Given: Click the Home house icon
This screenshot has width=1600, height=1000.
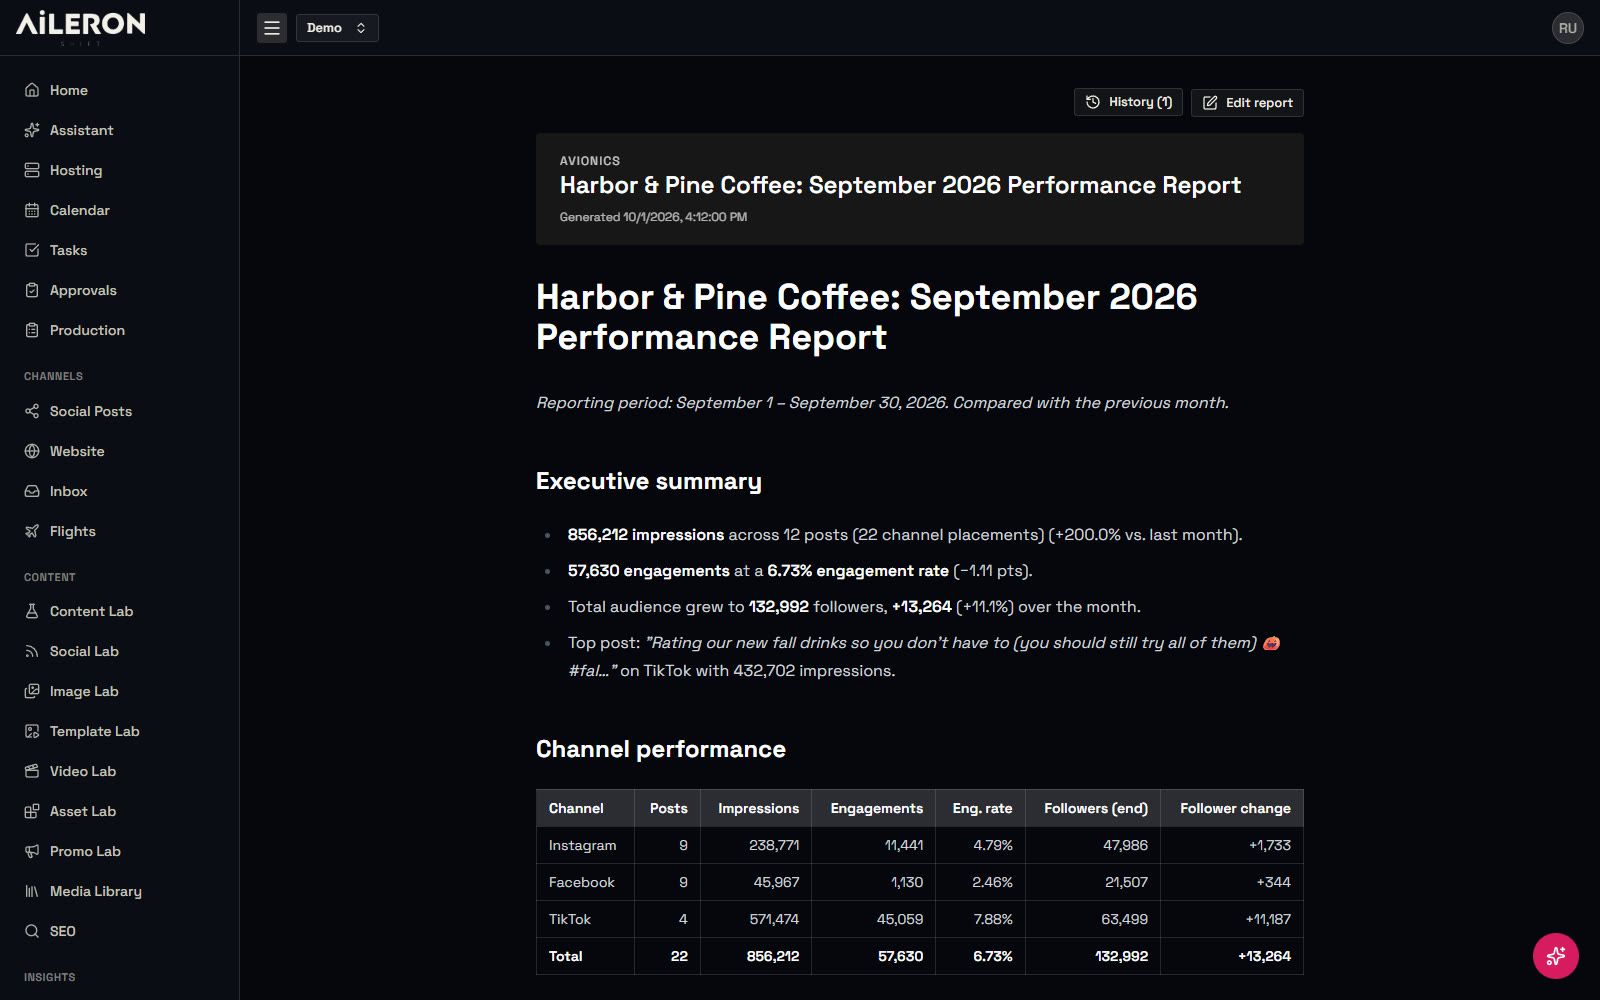Looking at the screenshot, I should 32,90.
